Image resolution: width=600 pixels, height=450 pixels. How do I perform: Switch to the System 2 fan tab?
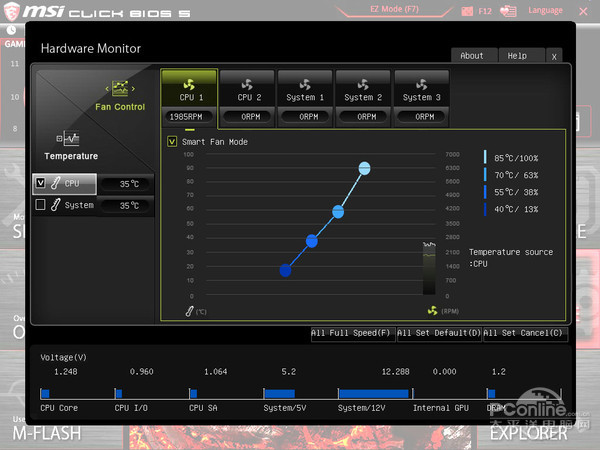(363, 88)
